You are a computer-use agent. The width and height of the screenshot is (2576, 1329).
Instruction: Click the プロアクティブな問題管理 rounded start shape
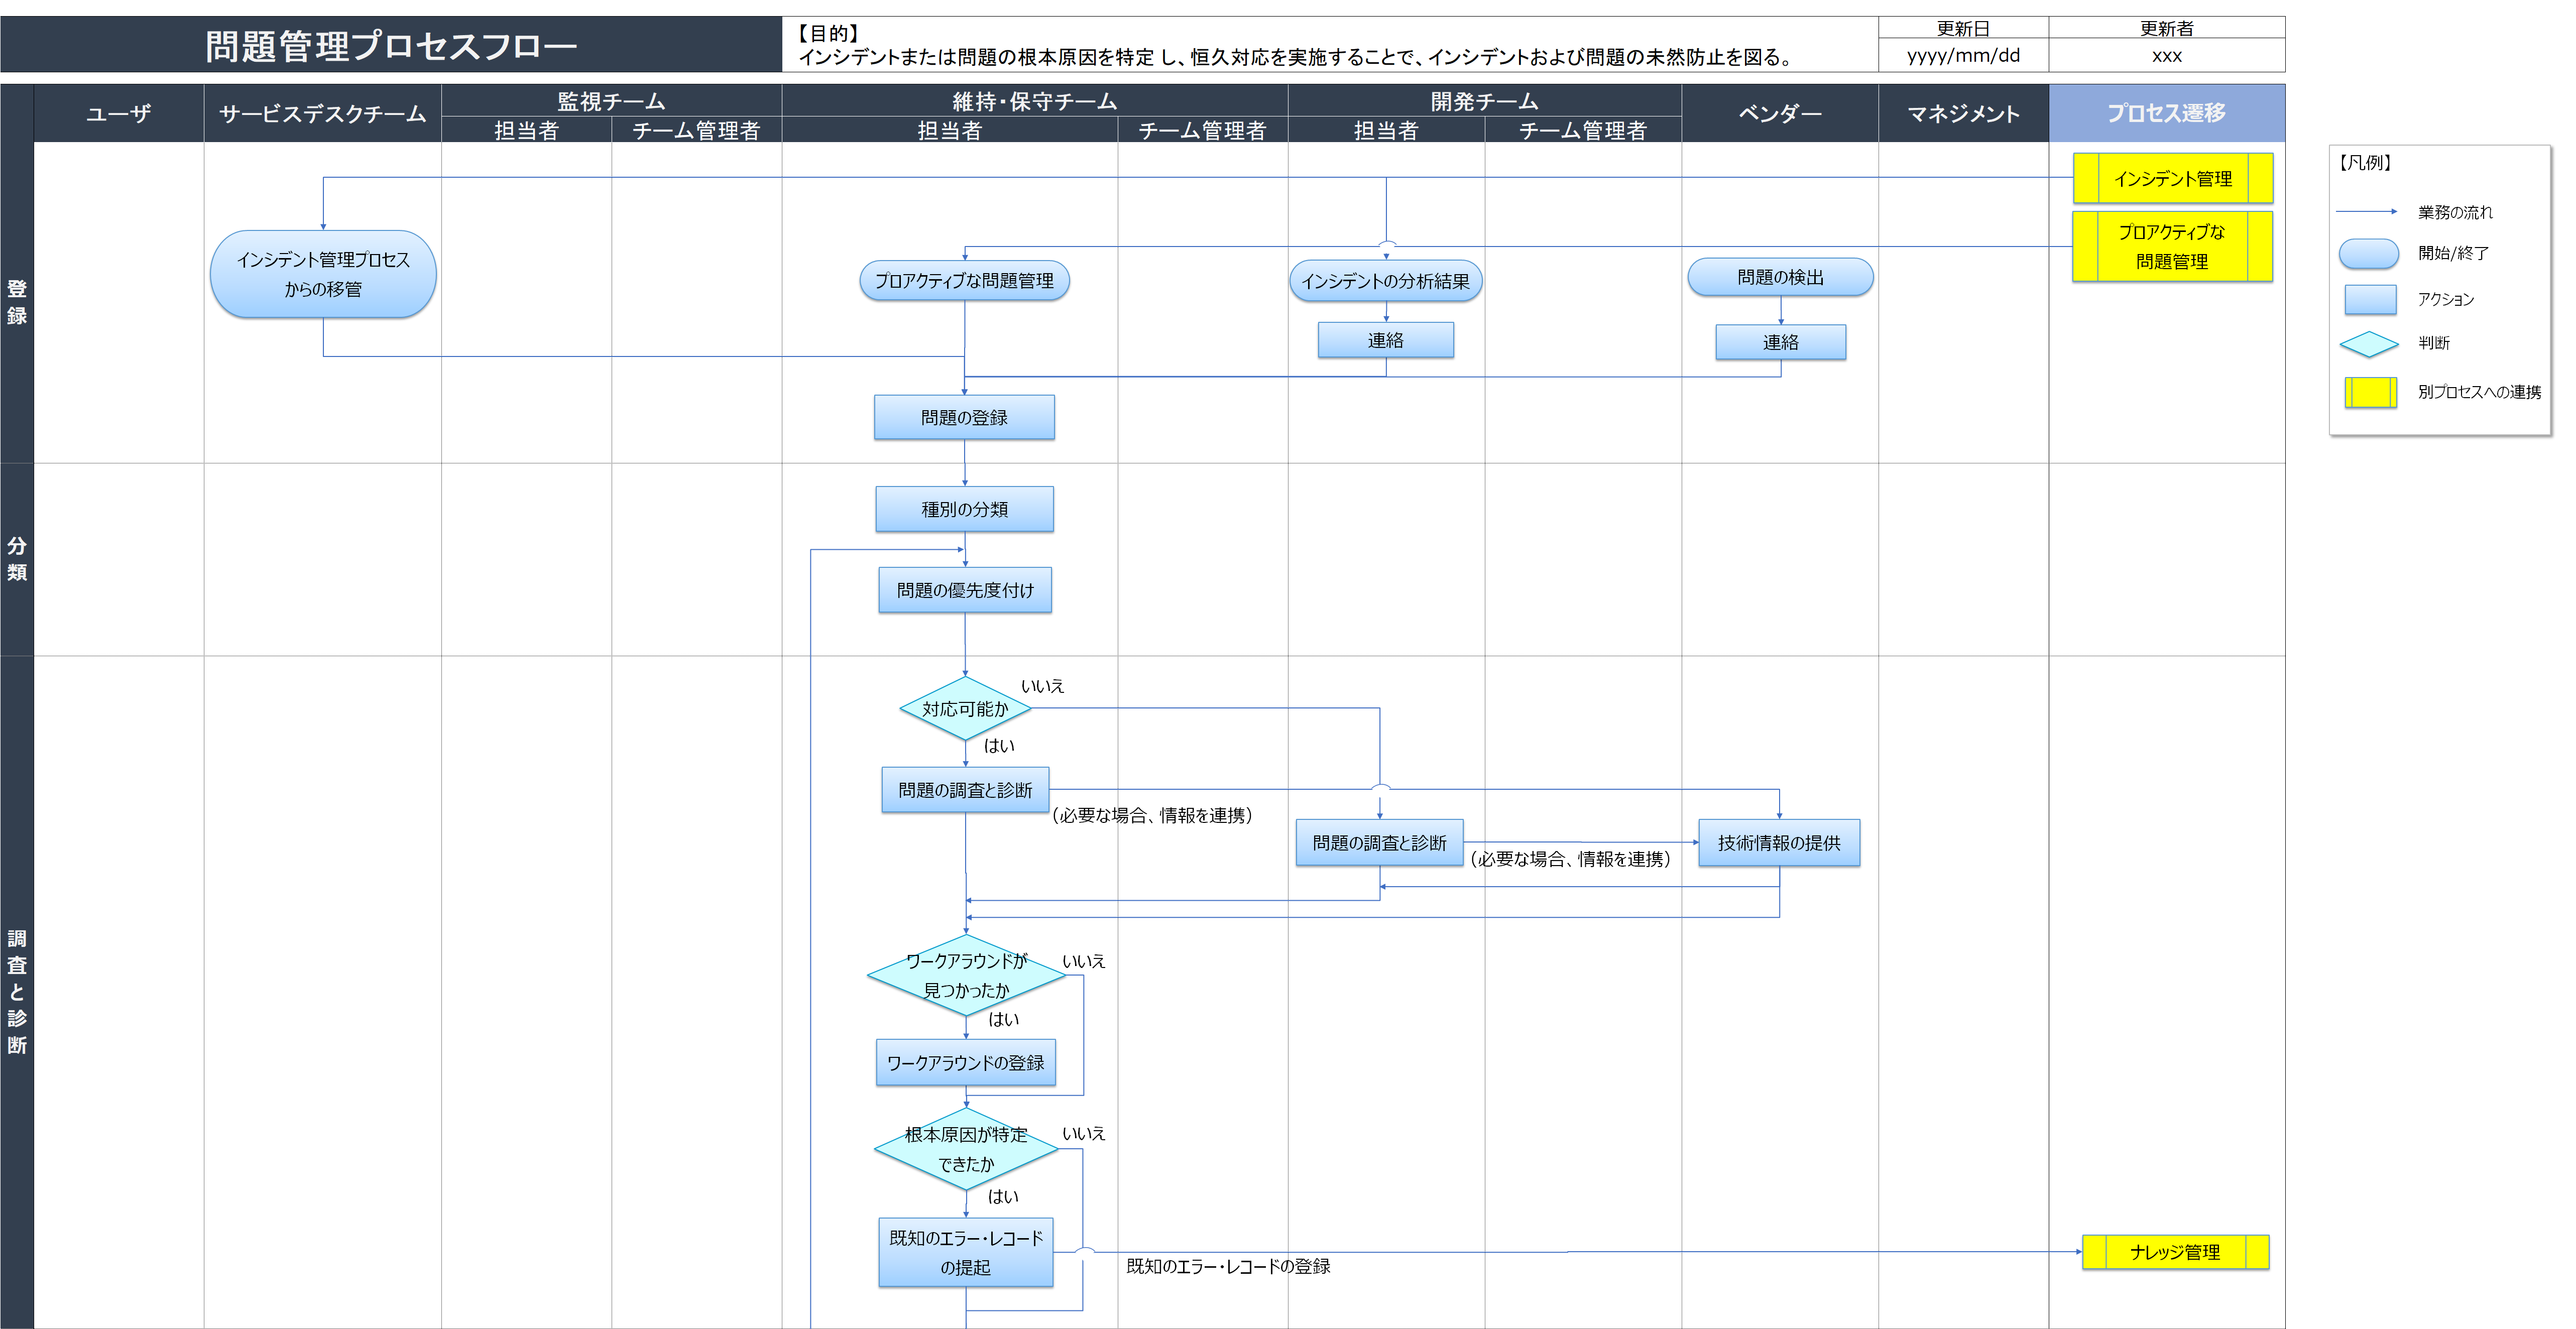964,281
